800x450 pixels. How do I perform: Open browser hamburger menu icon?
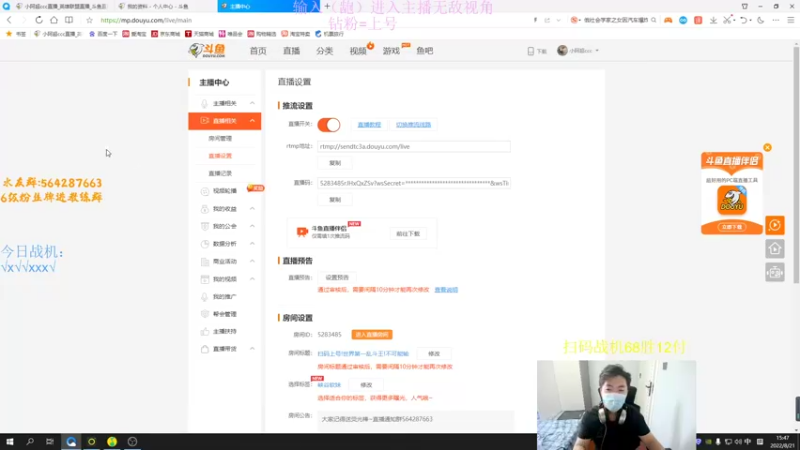tap(791, 20)
